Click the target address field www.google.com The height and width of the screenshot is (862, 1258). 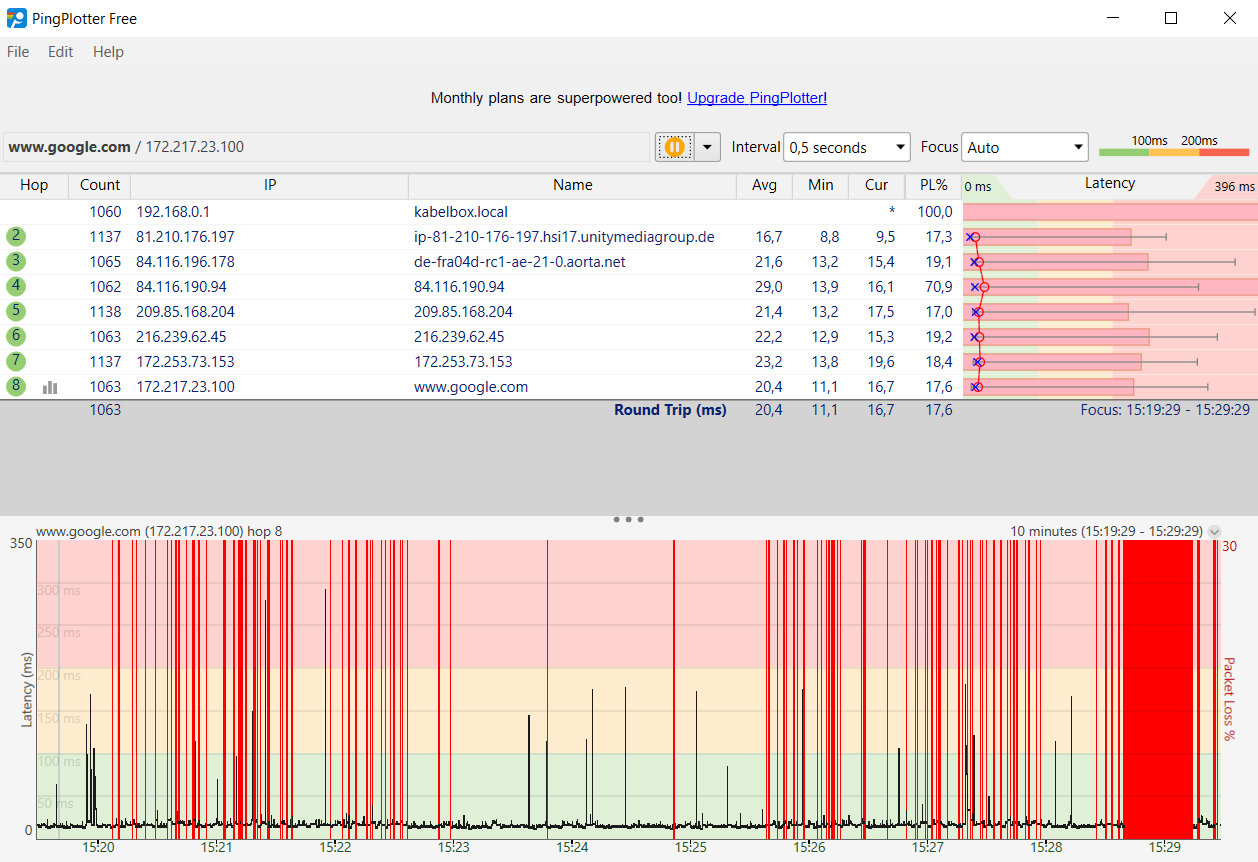point(327,147)
